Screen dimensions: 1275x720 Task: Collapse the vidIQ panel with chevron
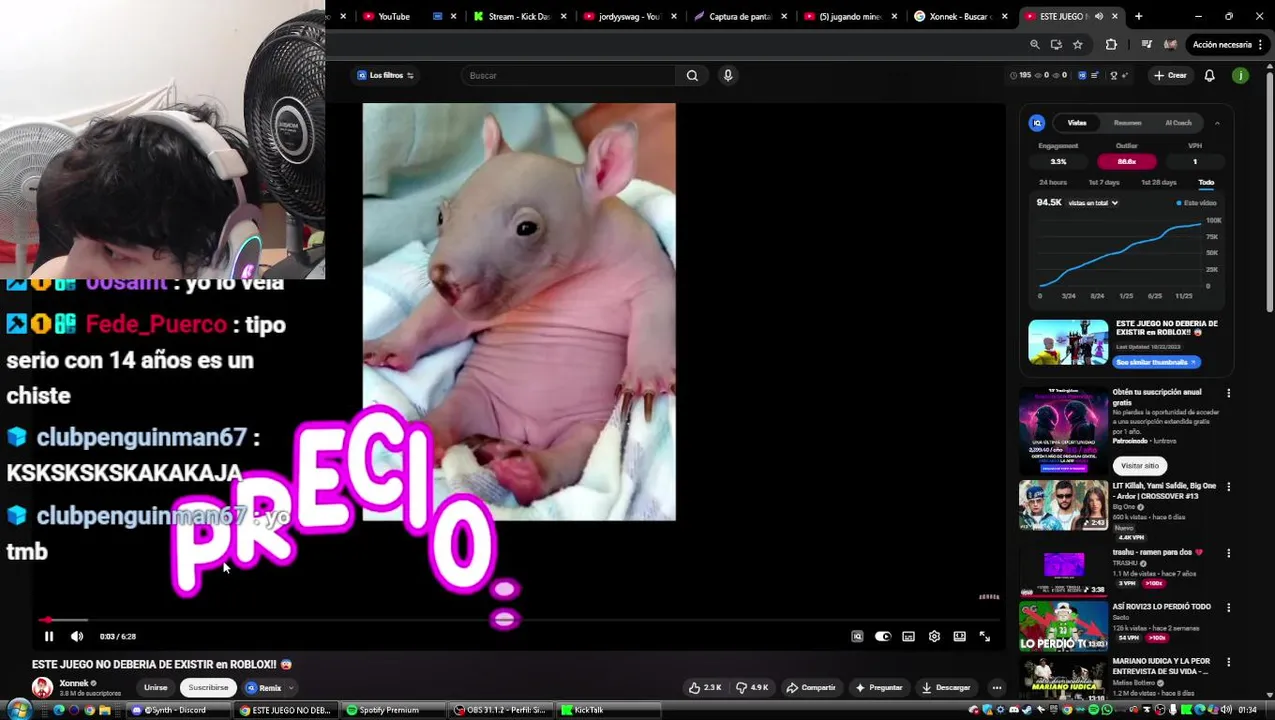[1217, 123]
